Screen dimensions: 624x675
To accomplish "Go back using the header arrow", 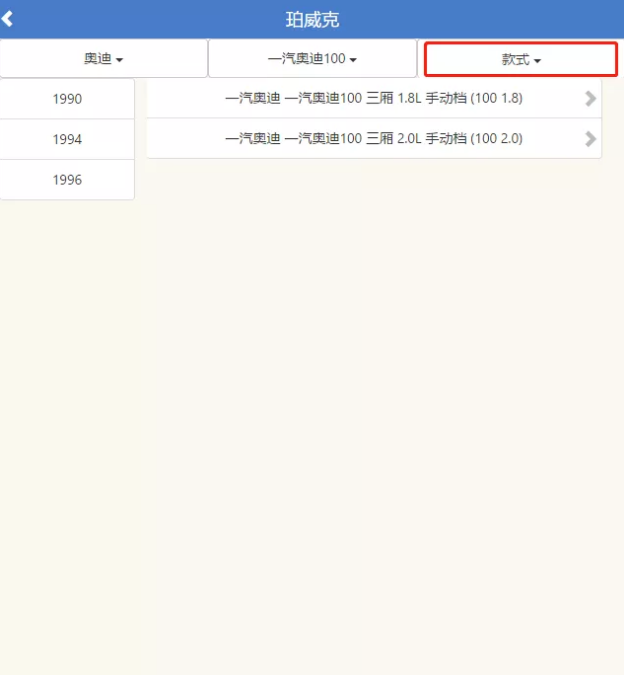I will pos(7,19).
